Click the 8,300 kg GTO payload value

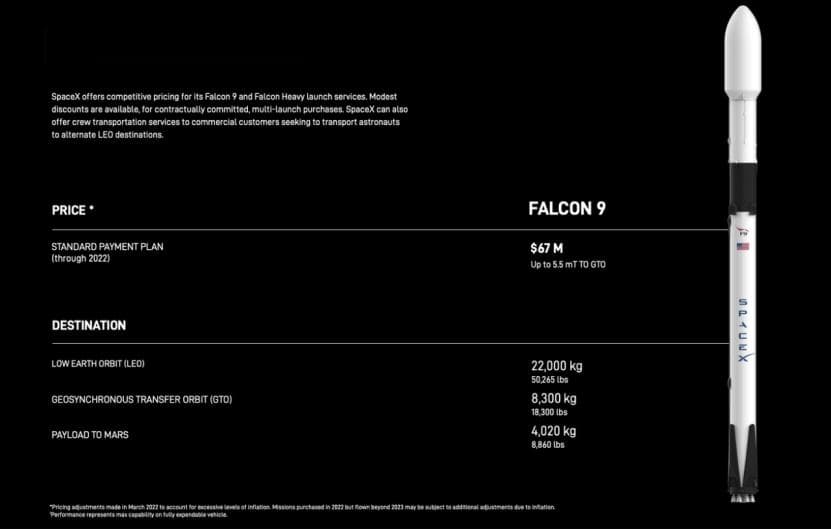pyautogui.click(x=554, y=398)
